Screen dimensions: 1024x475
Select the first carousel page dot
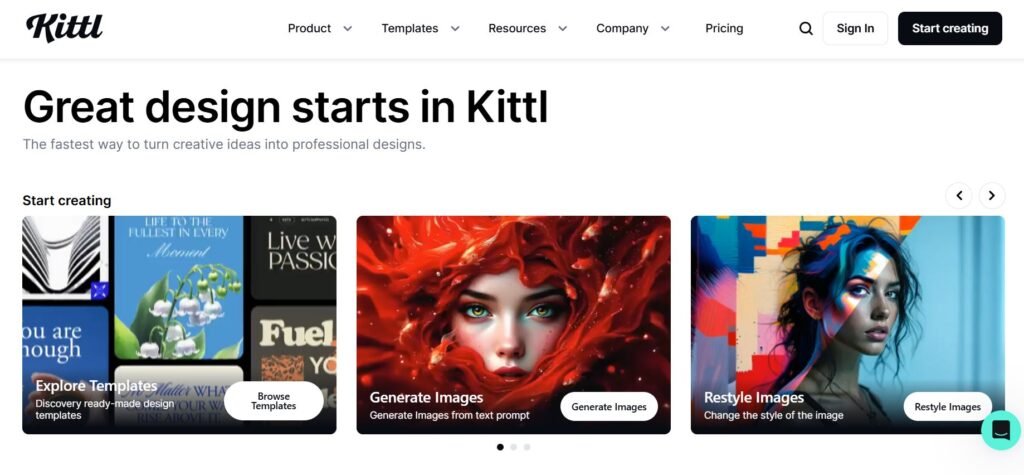[500, 447]
